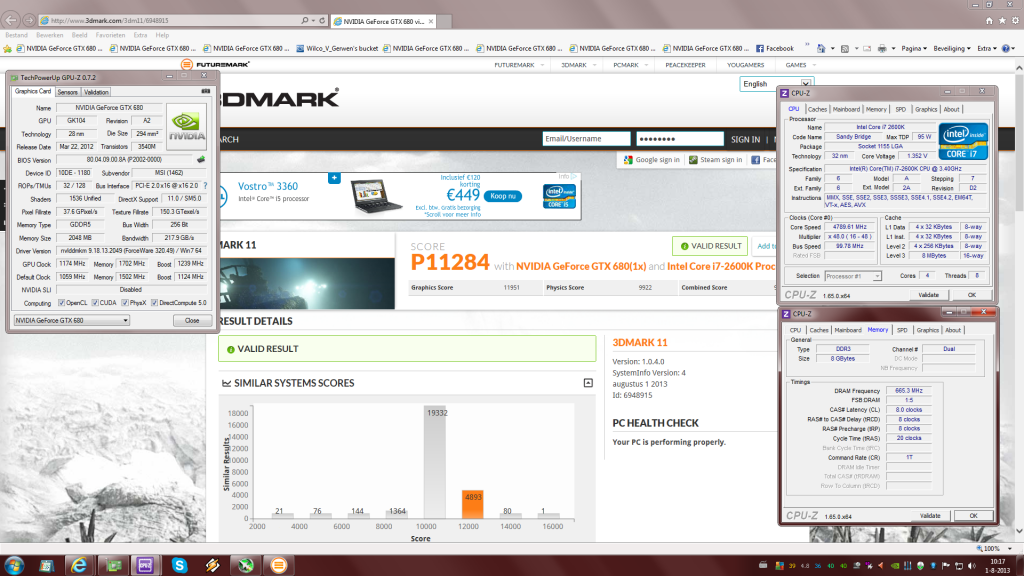Click the volume speaker icon in system tray
The width and height of the screenshot is (1024, 576).
point(972,566)
